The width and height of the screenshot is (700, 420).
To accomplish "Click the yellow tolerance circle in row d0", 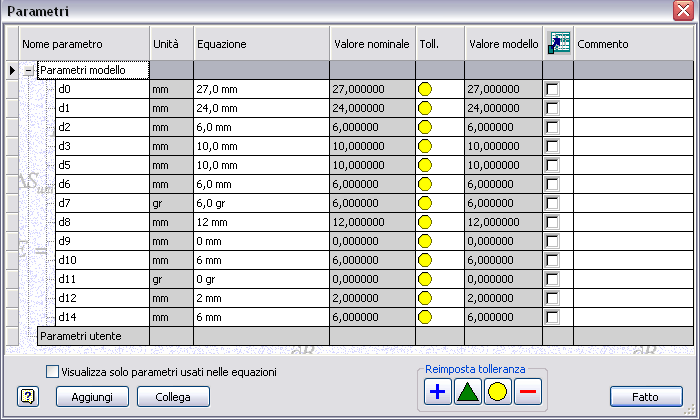I will point(425,89).
